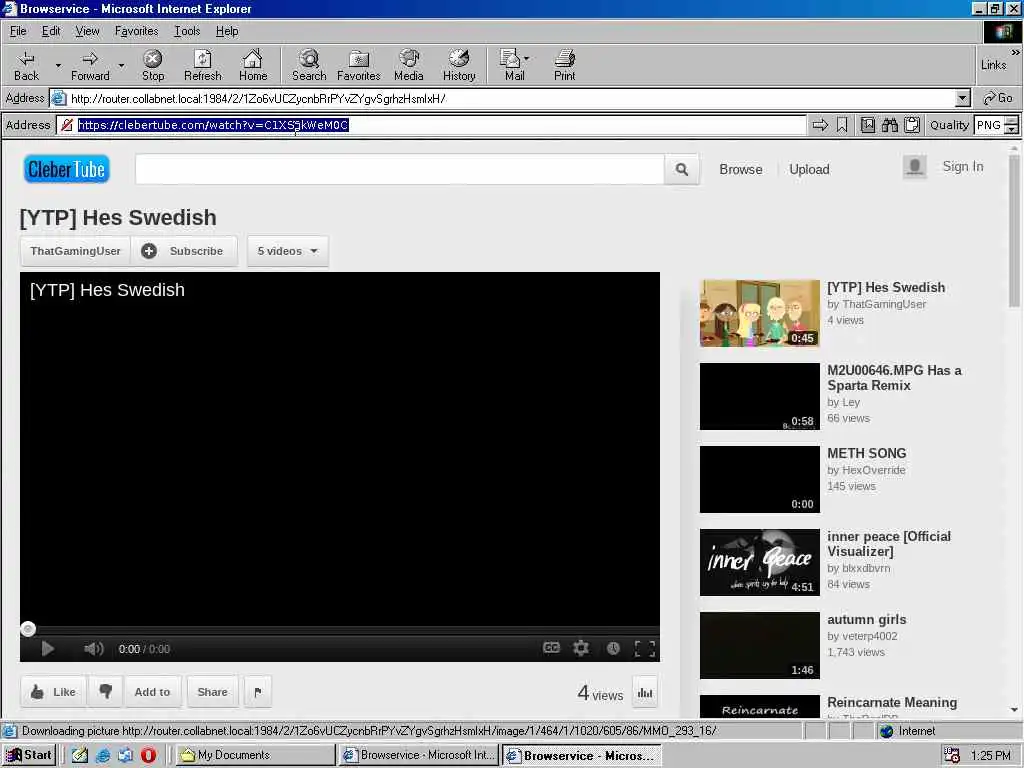Open the METH SONG video title
1024x768 pixels.
tap(867, 453)
